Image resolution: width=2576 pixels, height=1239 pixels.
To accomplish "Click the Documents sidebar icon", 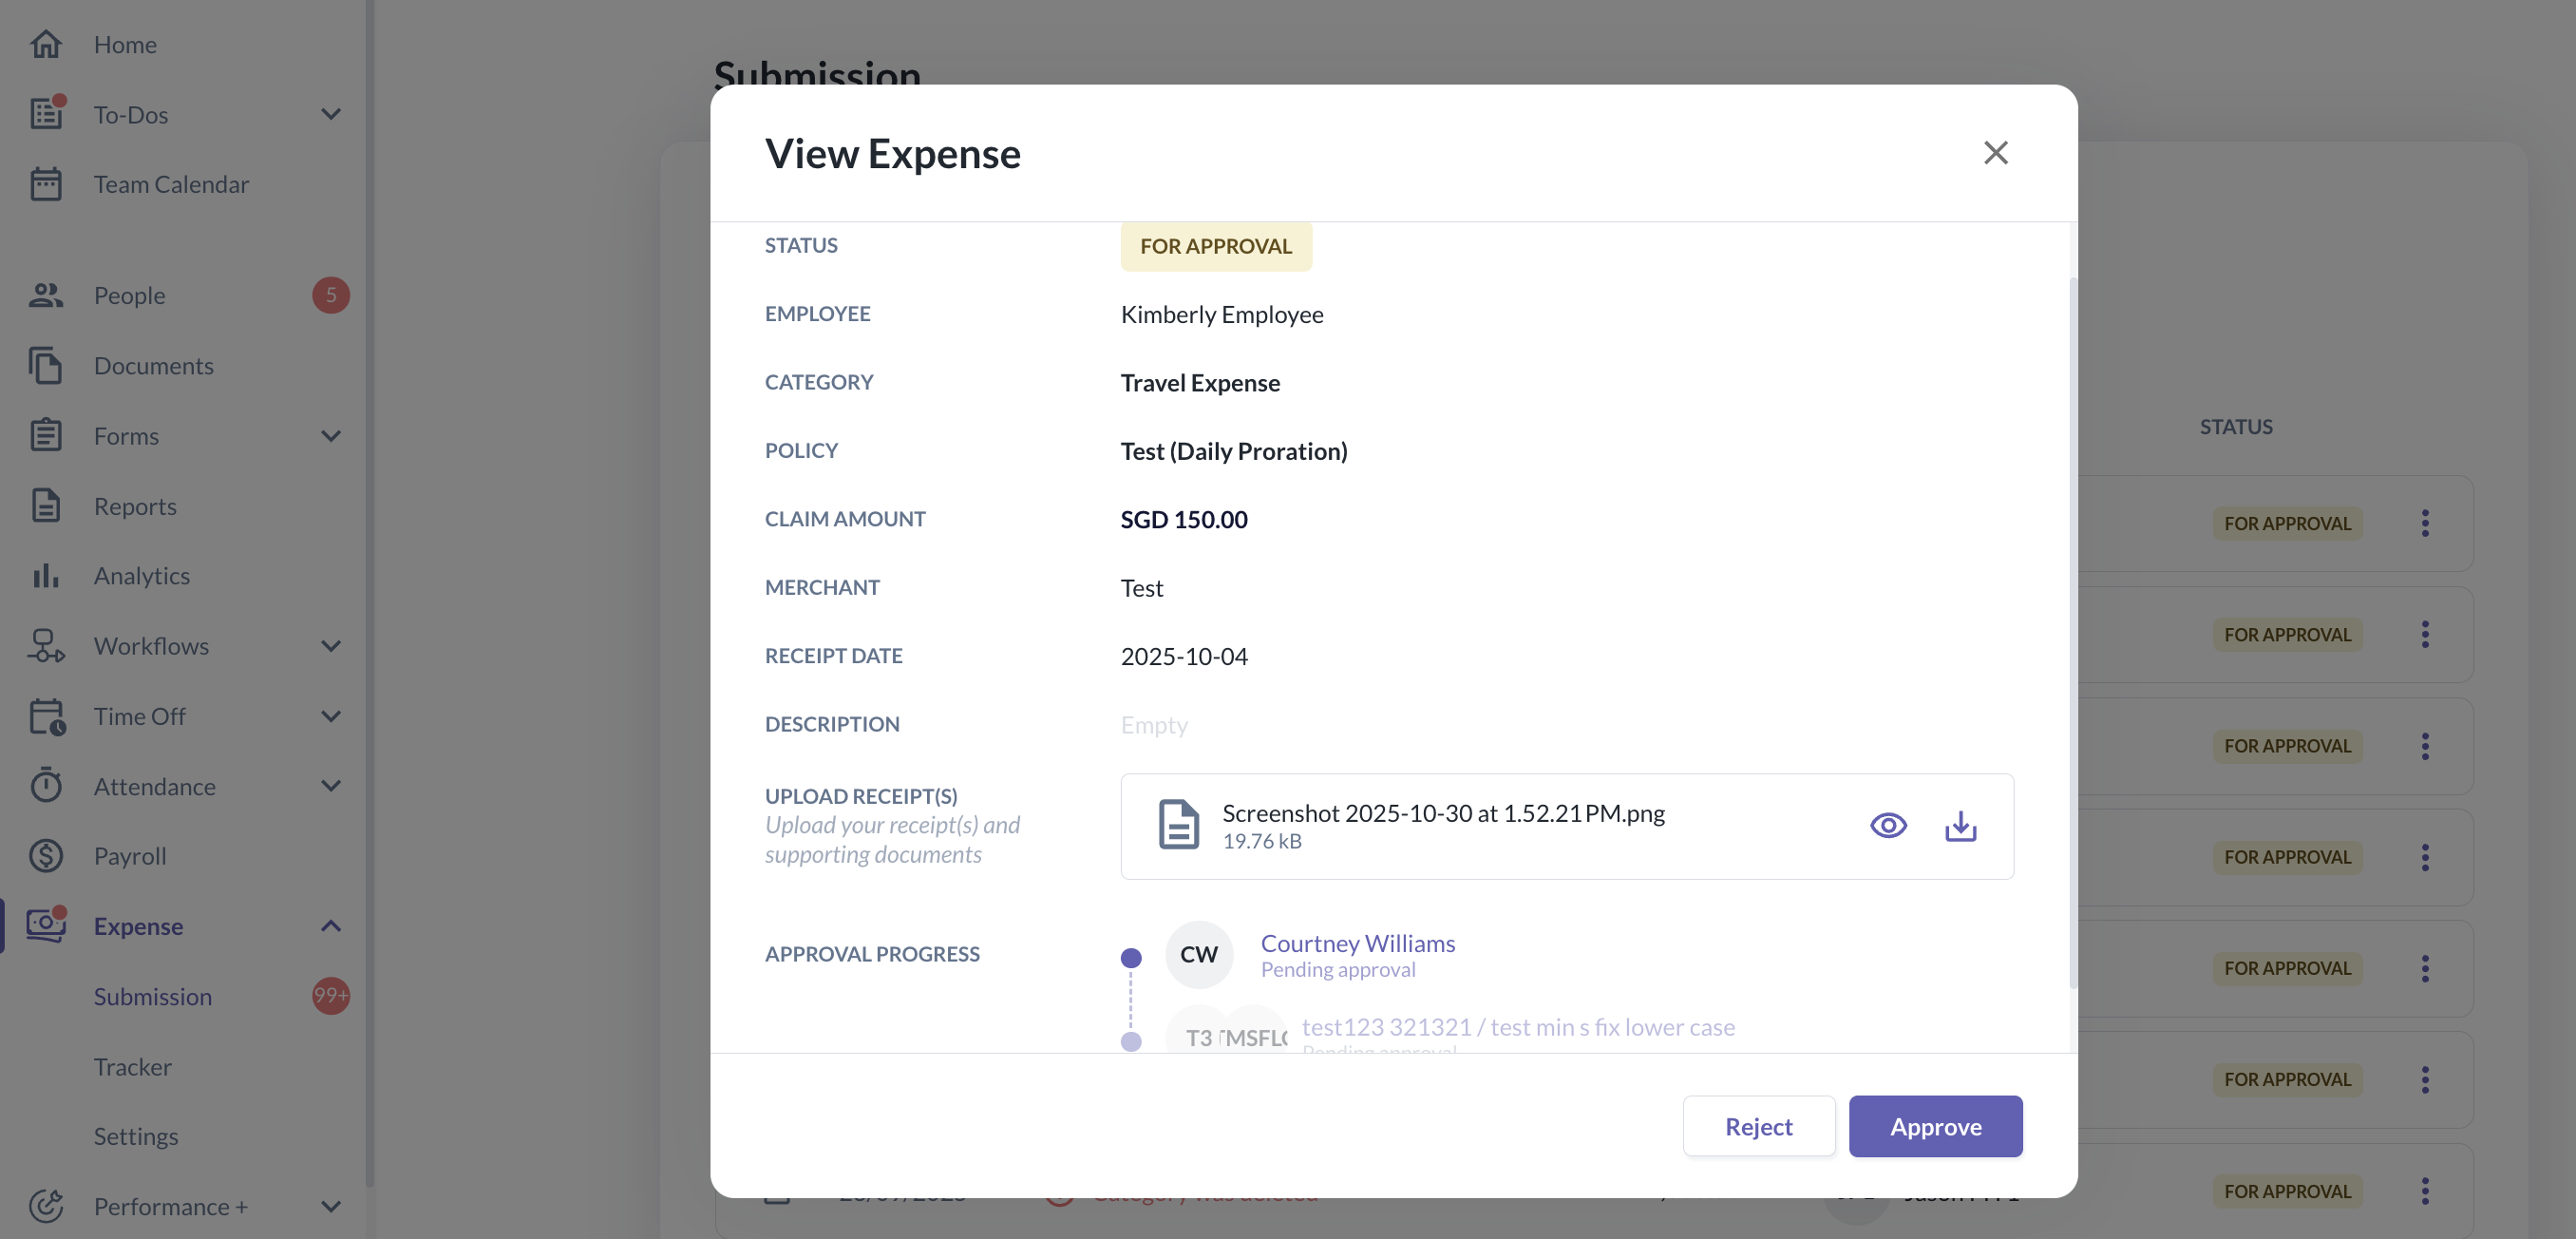I will click(x=46, y=366).
